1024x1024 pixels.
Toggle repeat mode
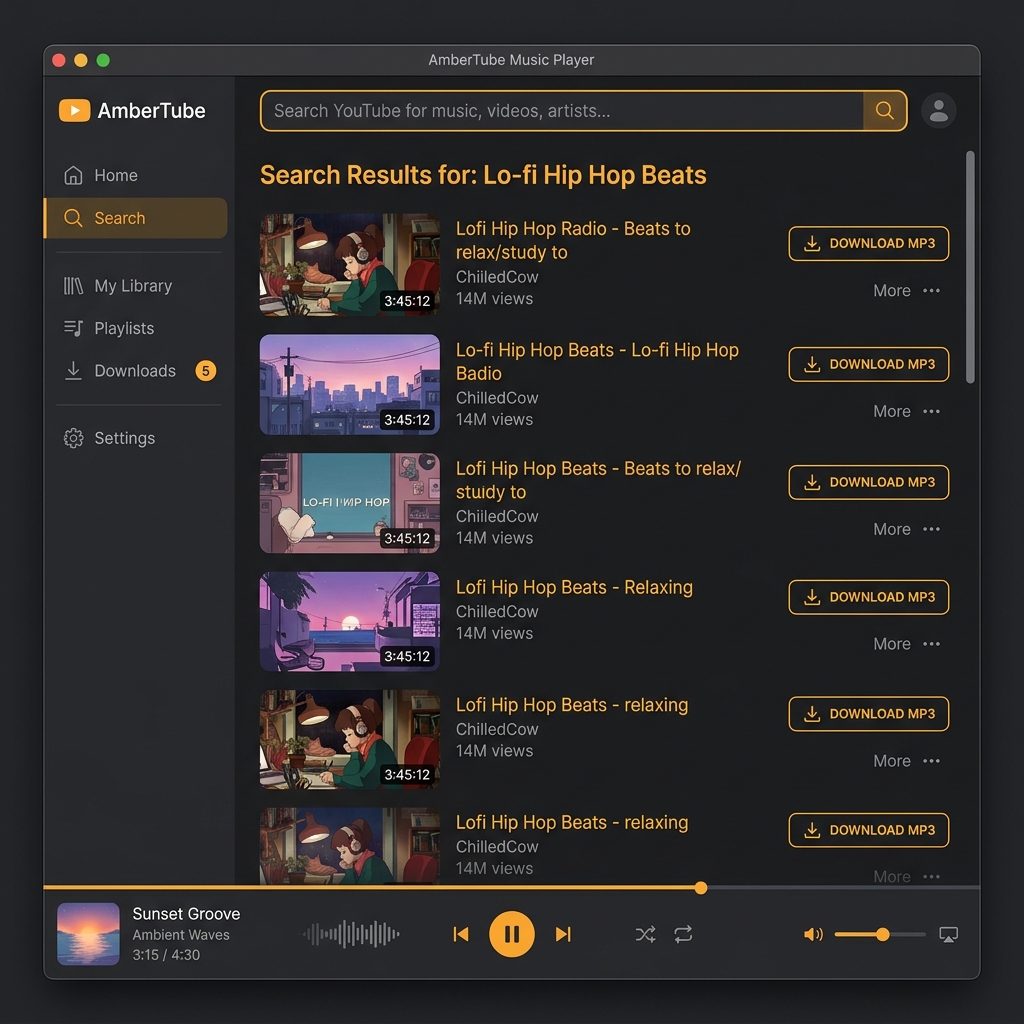(683, 935)
